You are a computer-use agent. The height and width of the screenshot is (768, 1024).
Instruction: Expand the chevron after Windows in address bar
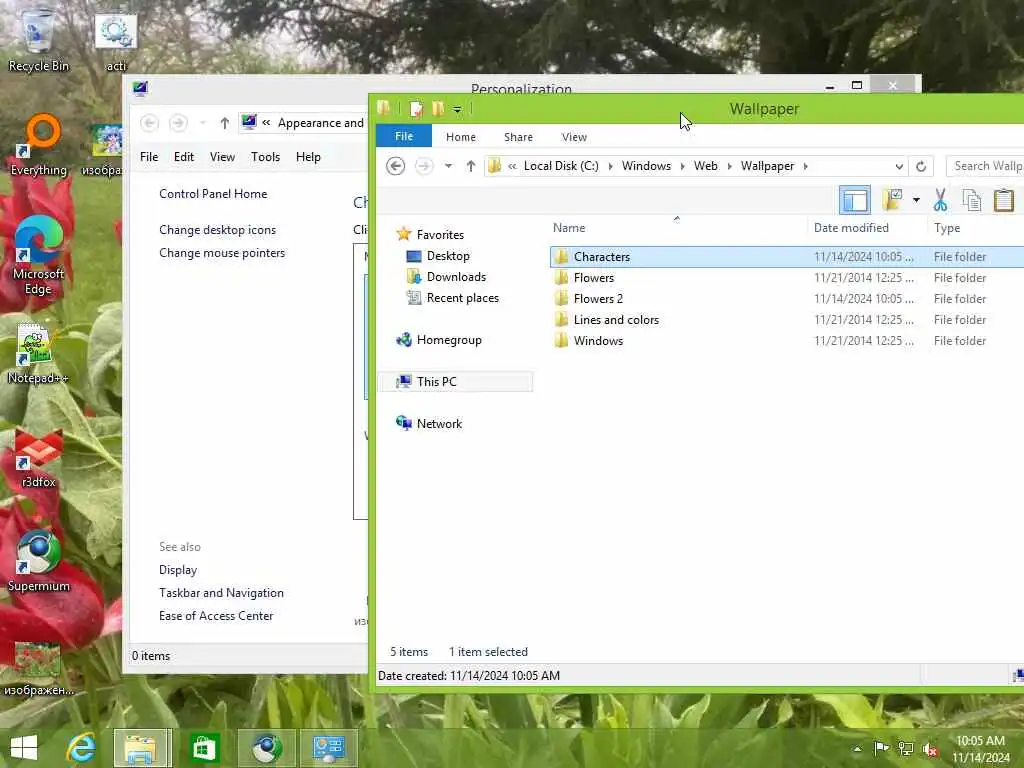(682, 167)
